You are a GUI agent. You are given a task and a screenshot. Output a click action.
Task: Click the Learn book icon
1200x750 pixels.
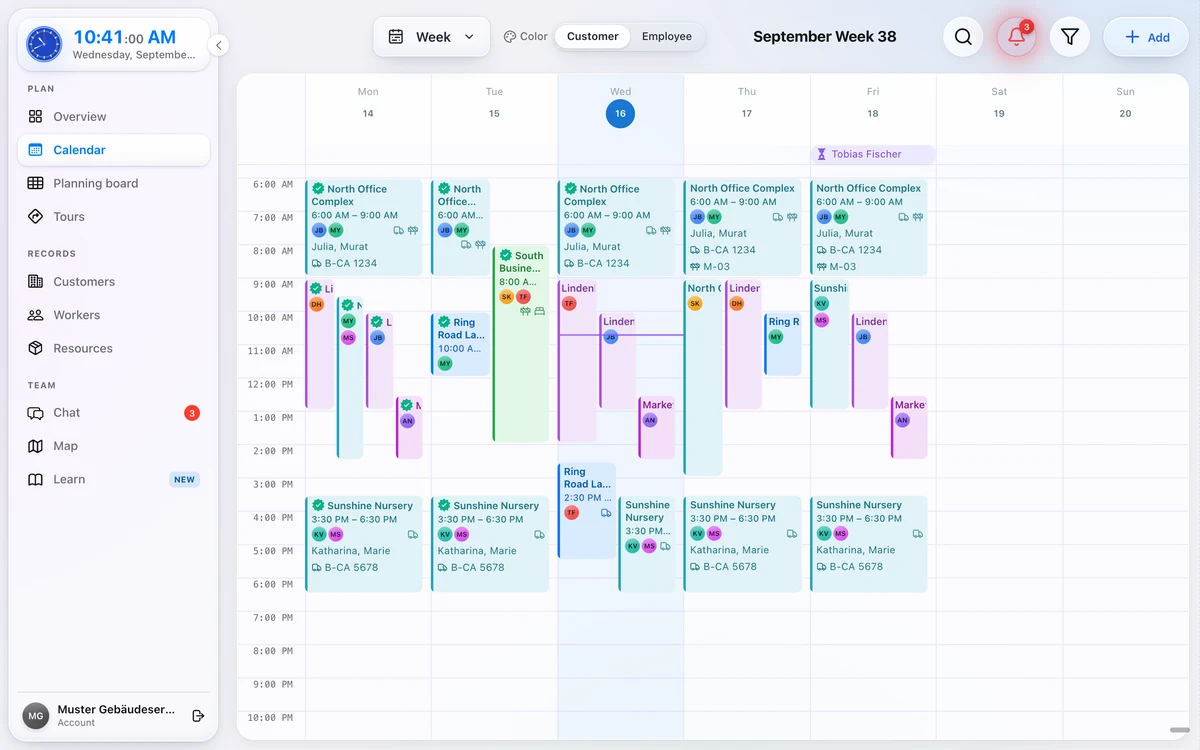coord(36,479)
